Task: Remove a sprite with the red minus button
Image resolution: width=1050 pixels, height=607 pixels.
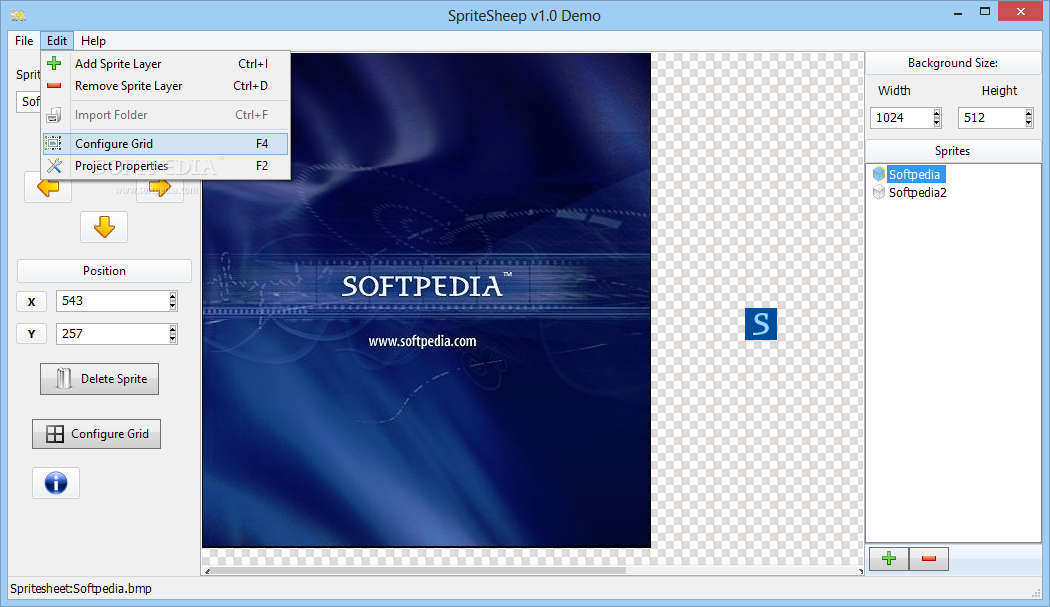Action: click(x=929, y=559)
